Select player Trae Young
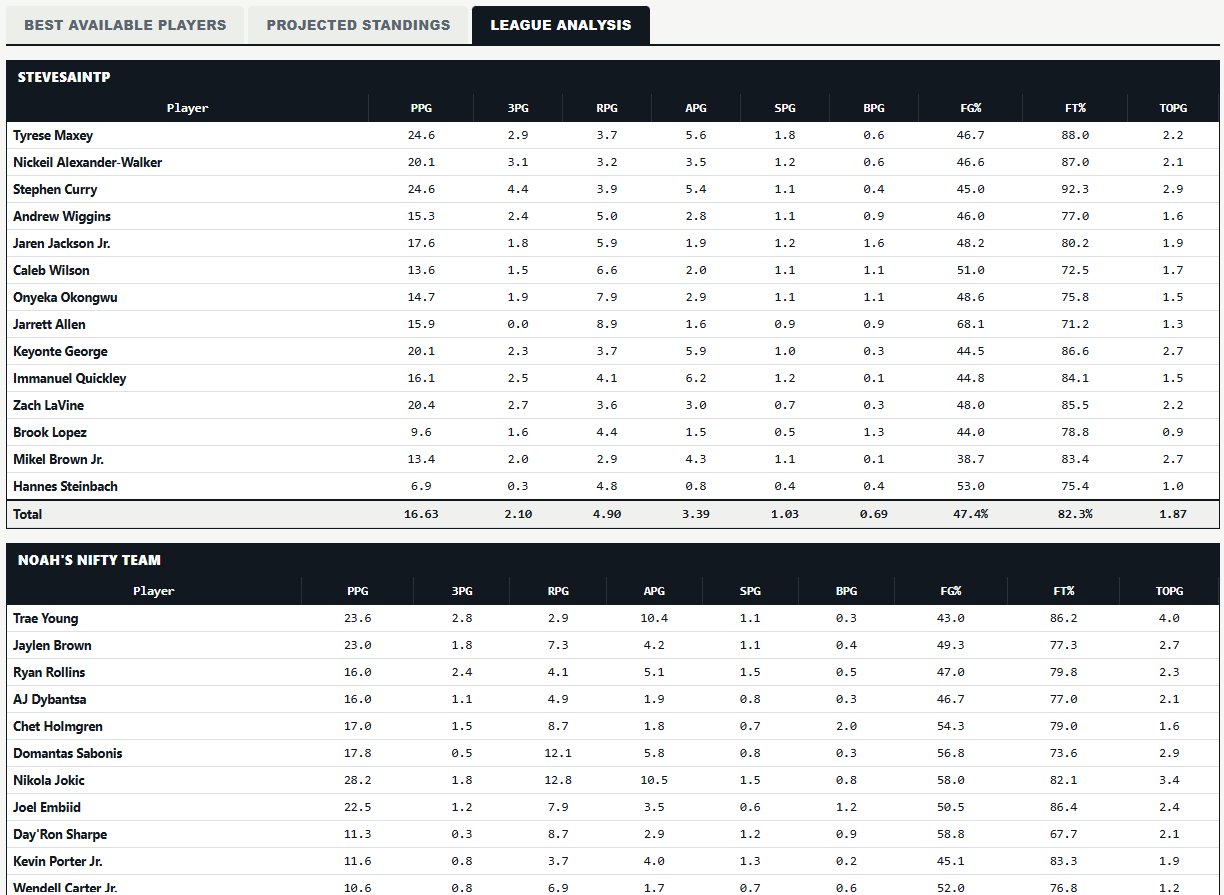Screen dimensions: 1224x895 click(x=46, y=618)
